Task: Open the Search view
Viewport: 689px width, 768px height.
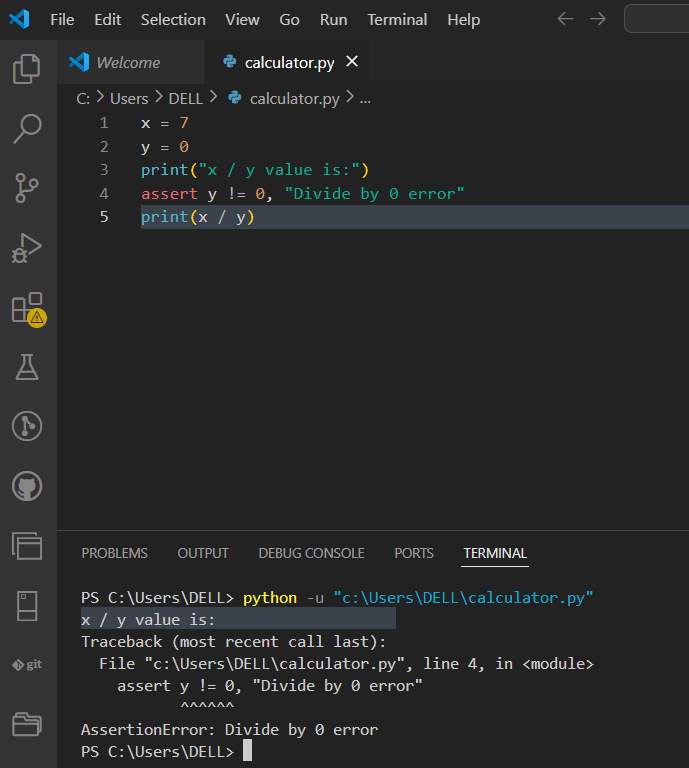Action: point(27,128)
